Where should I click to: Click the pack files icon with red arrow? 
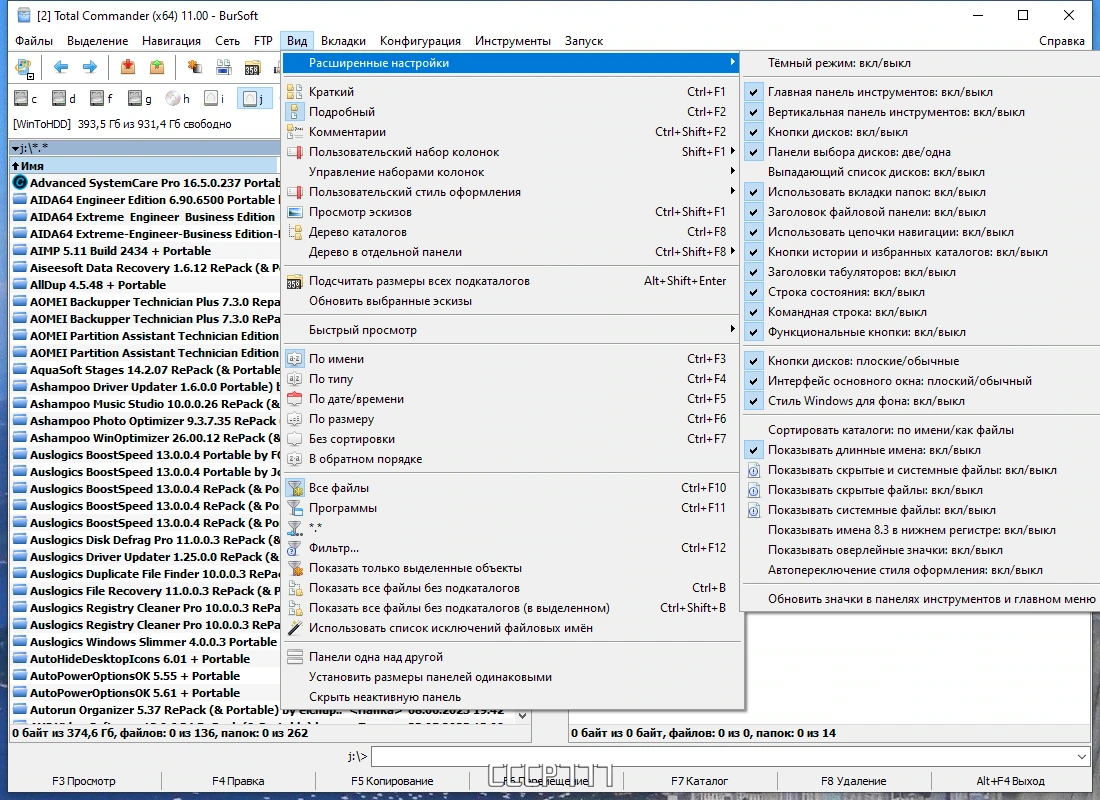click(128, 67)
